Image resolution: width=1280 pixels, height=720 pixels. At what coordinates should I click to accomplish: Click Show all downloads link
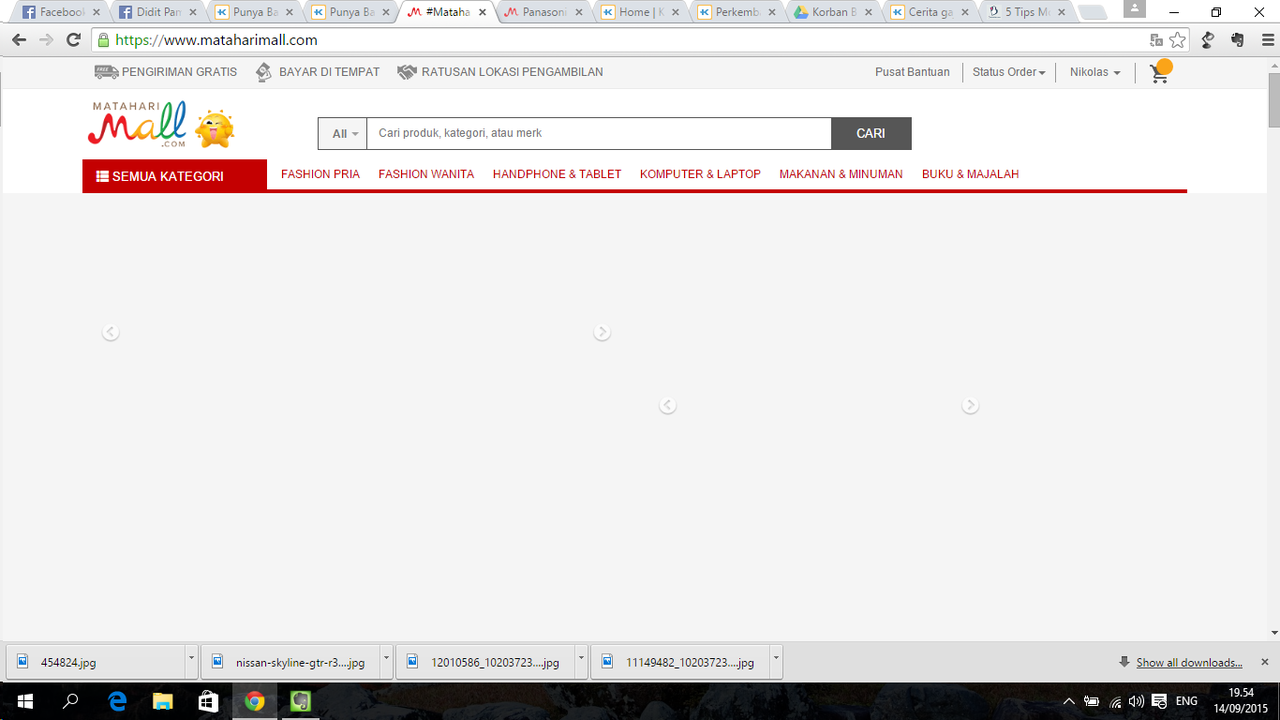click(1189, 662)
